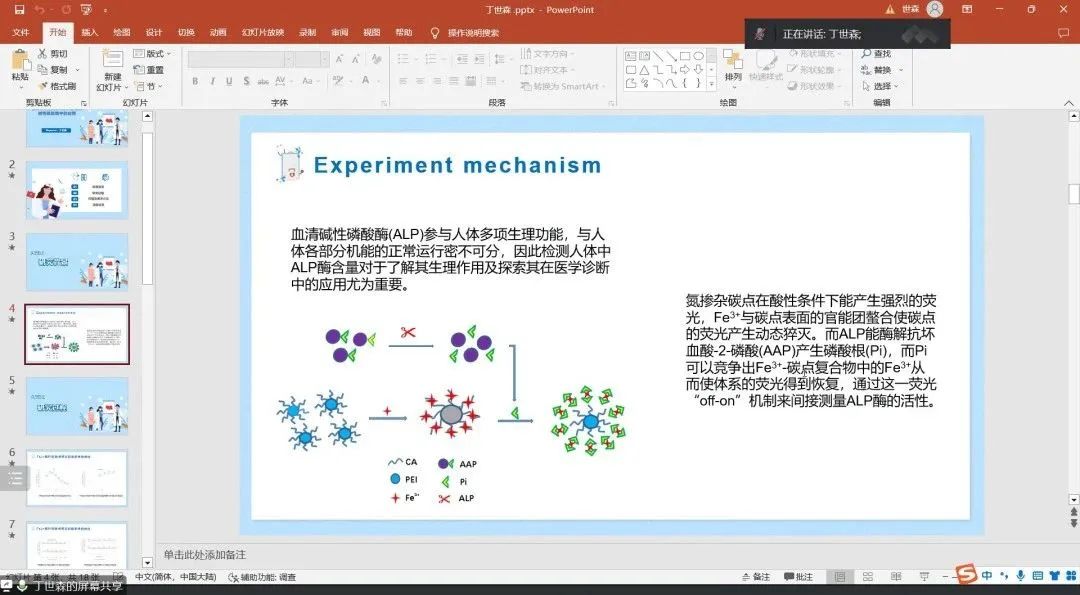Screen dimensions: 1080x595
Task: Select the Format Painter (格式刷) tool
Action: [x=56, y=86]
